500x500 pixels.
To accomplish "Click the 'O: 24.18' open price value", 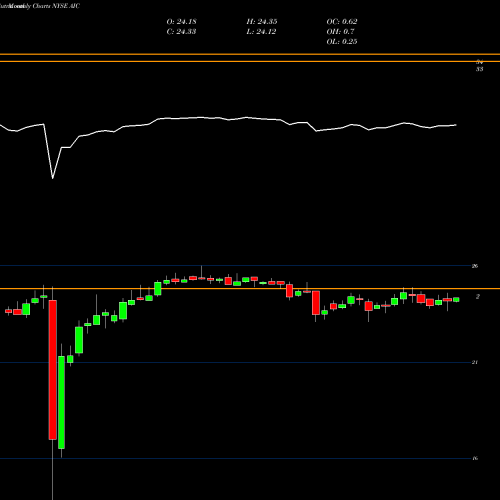I will pos(181,22).
